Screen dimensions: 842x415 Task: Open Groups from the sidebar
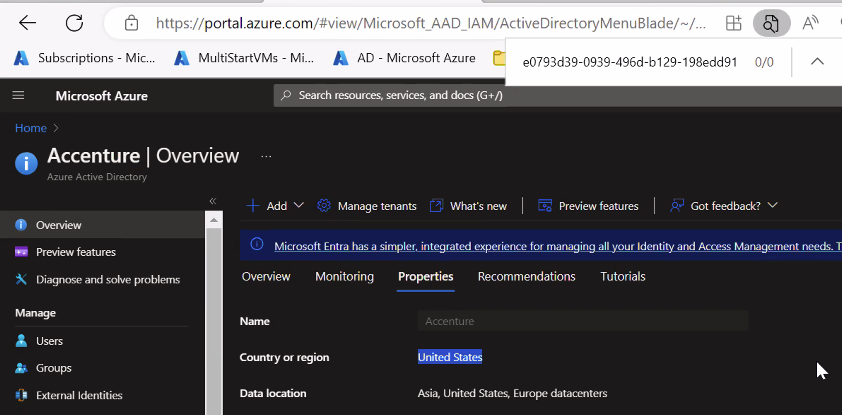pos(52,368)
